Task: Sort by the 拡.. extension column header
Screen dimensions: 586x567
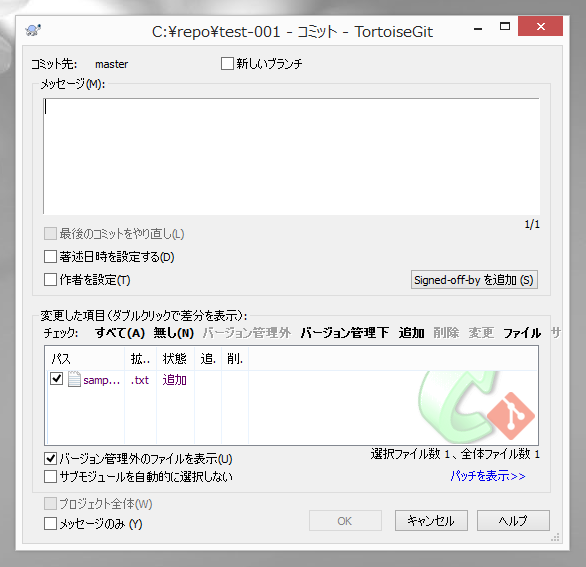Action: pos(141,358)
